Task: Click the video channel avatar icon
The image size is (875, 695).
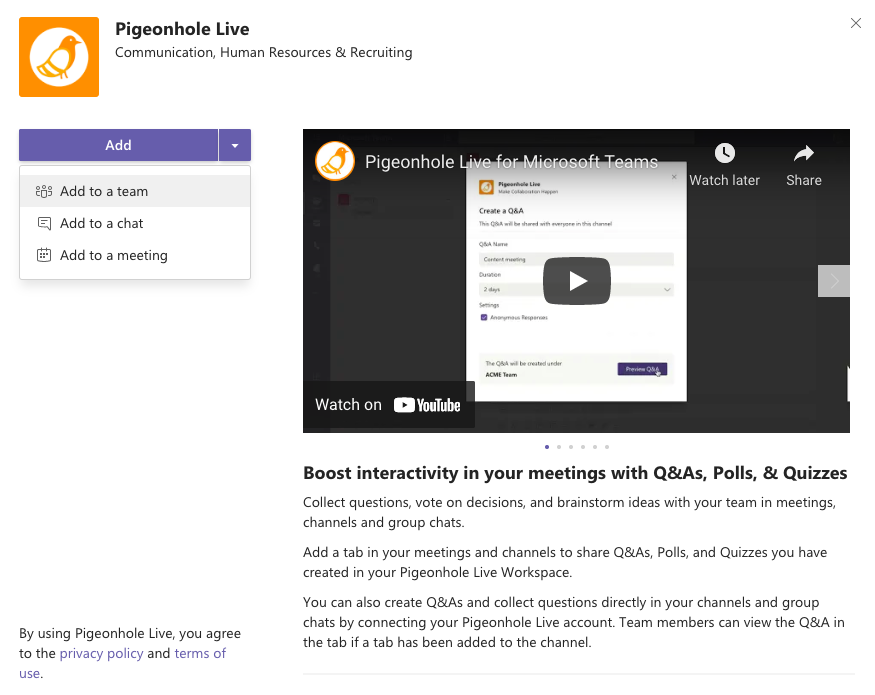Action: click(x=335, y=161)
